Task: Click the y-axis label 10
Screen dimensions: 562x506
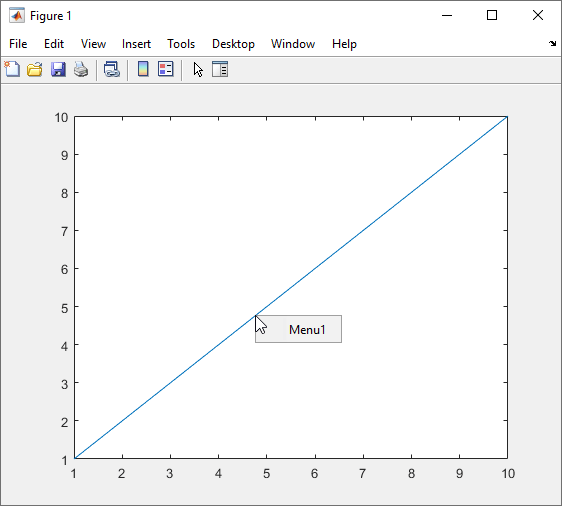Action: coord(61,118)
